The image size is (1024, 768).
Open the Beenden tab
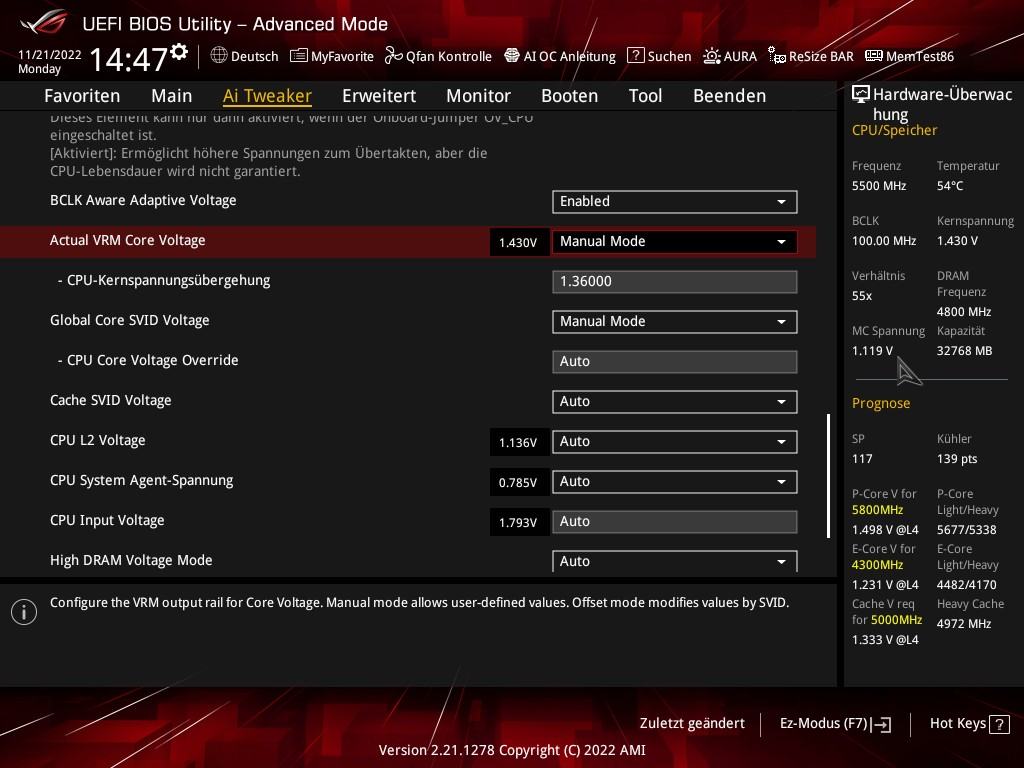pyautogui.click(x=729, y=96)
